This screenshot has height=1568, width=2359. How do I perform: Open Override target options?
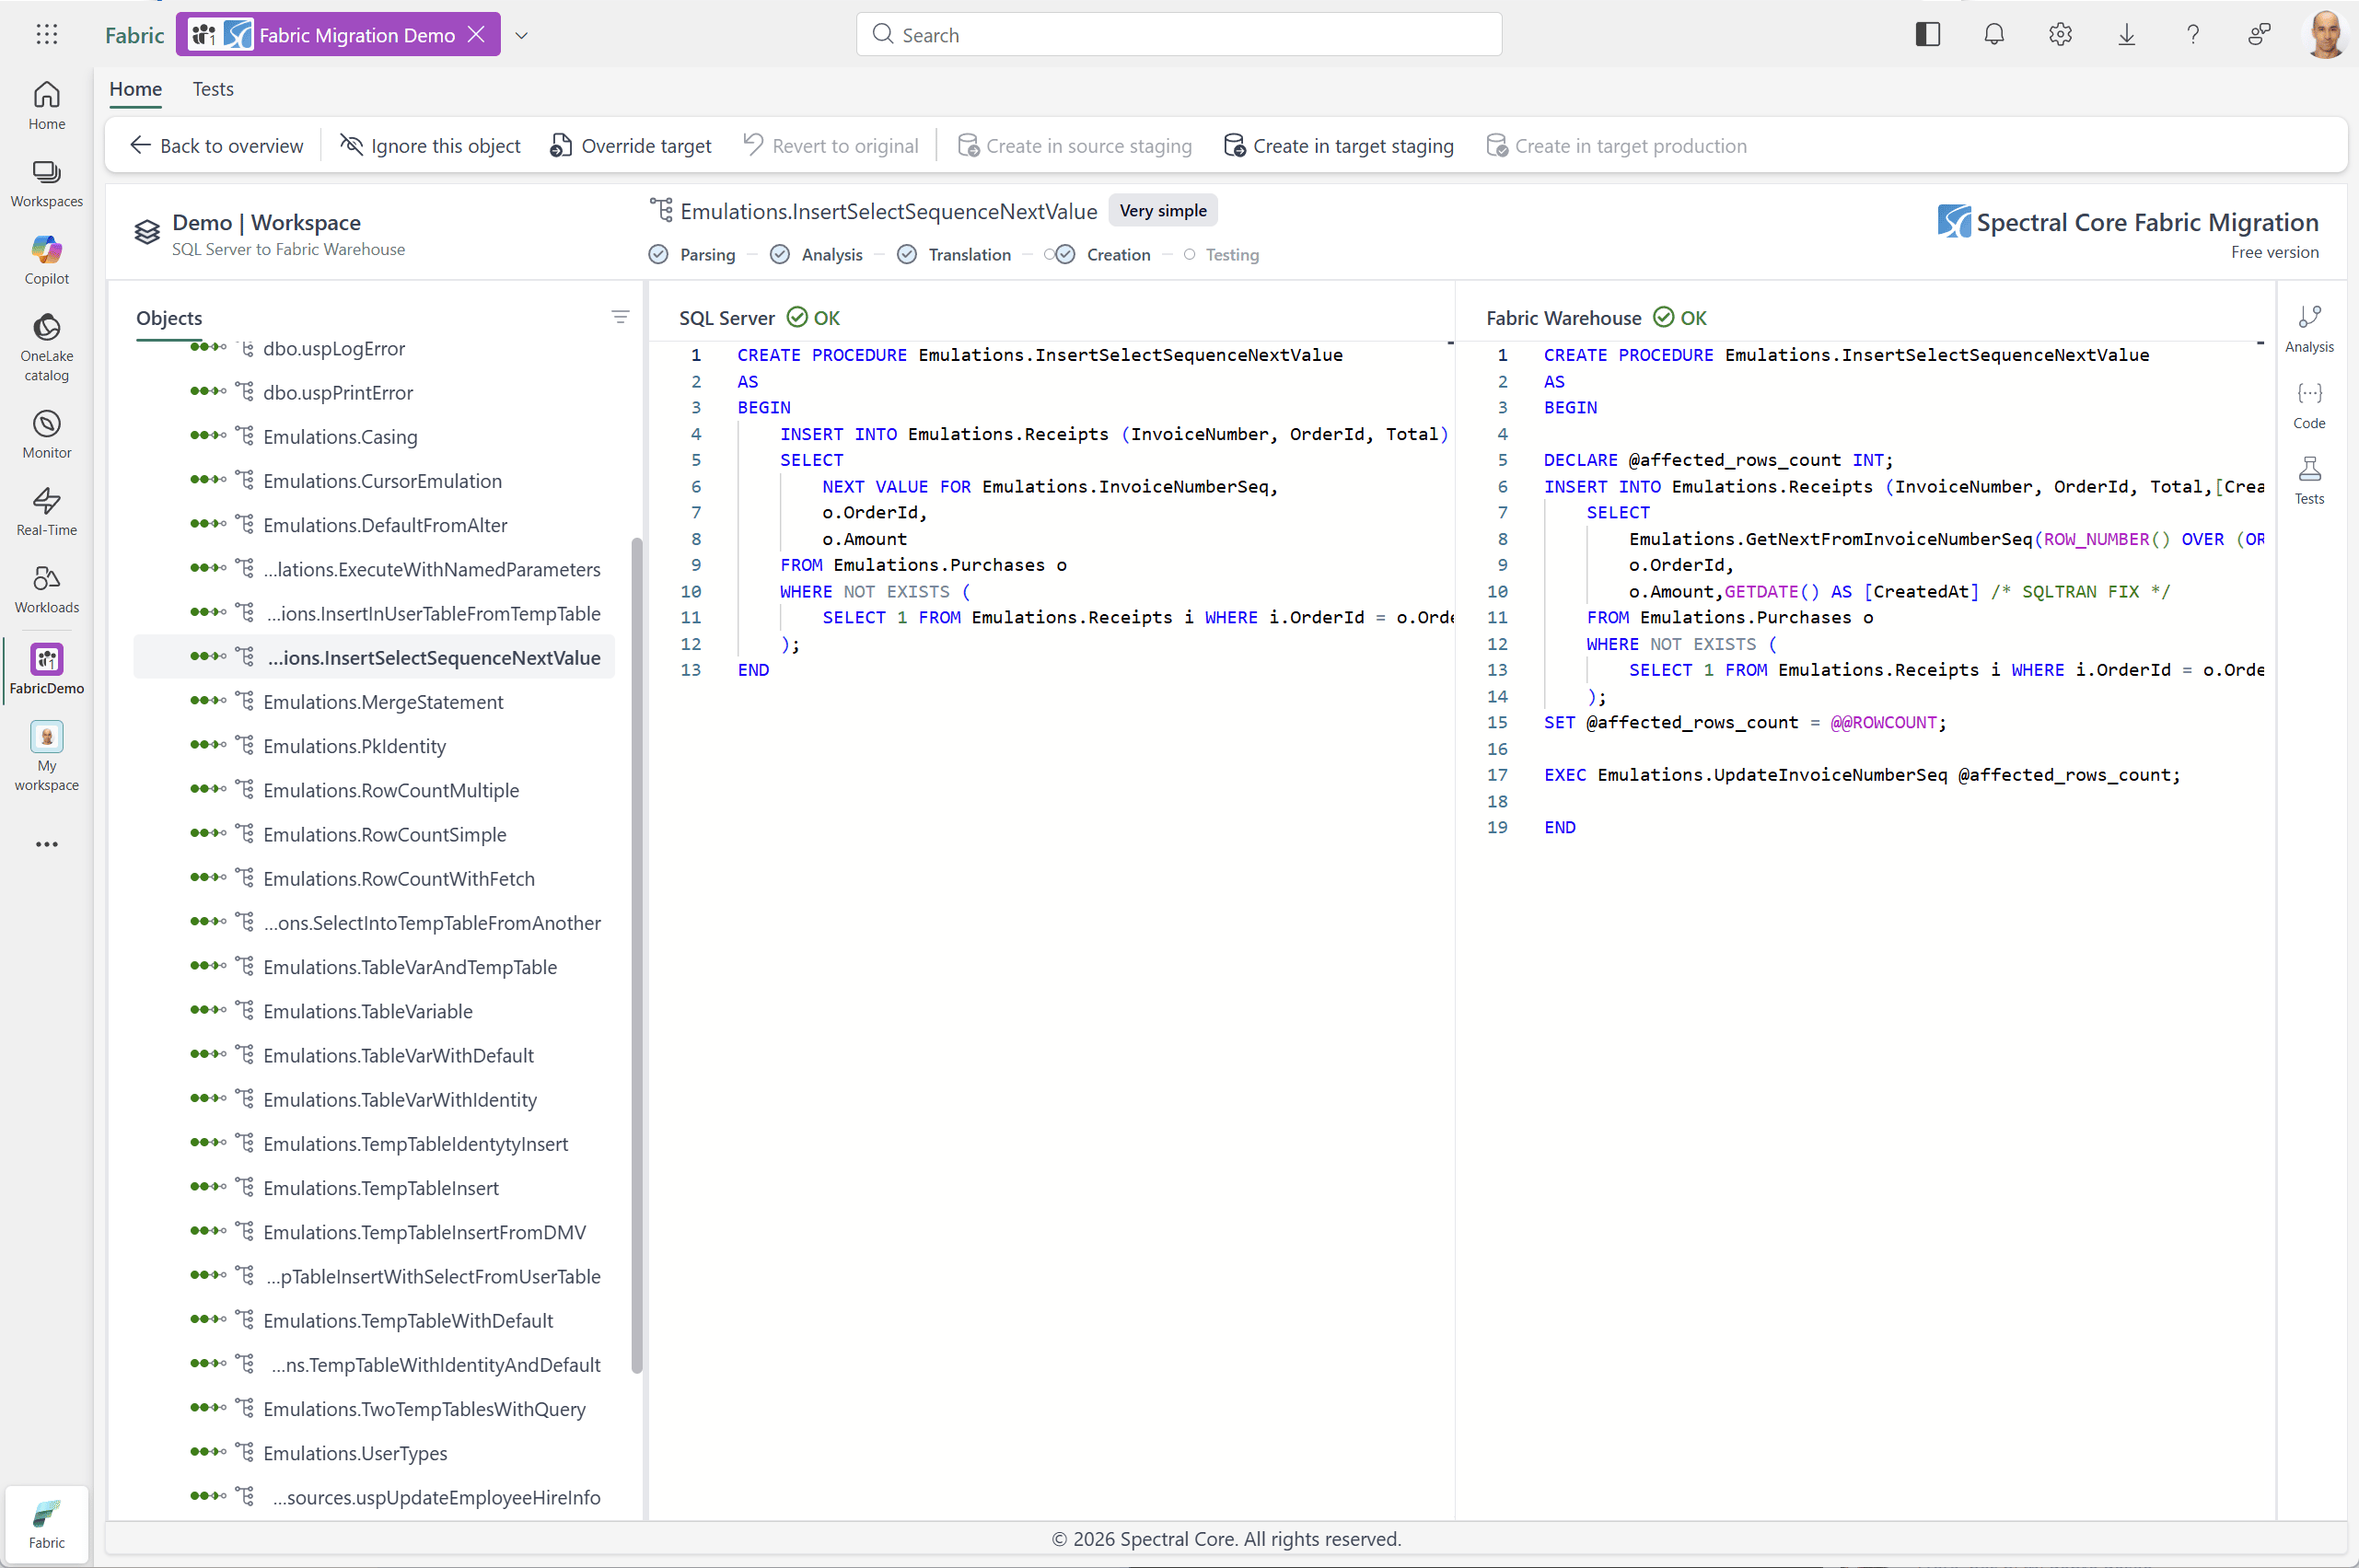tap(631, 146)
